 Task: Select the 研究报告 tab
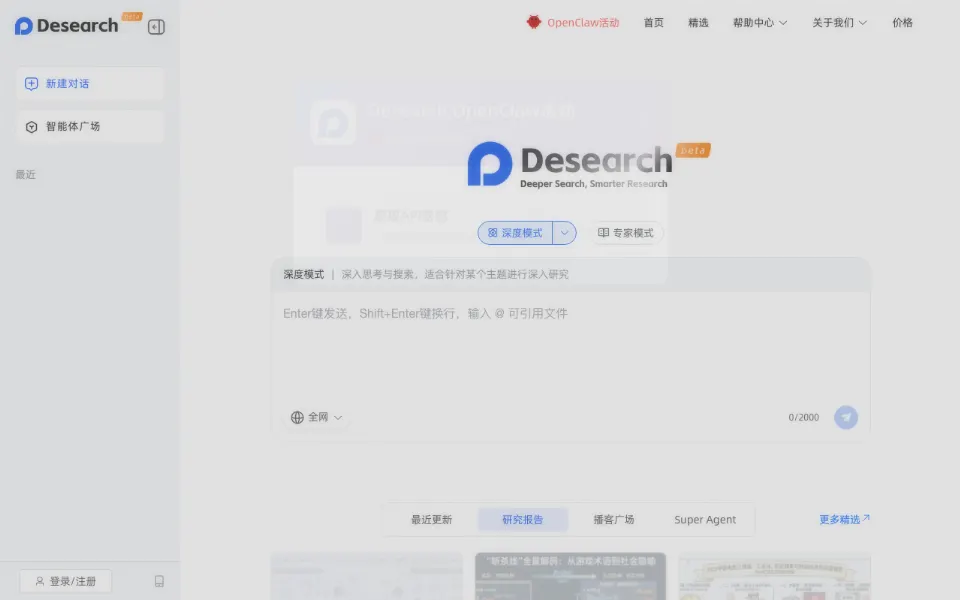[522, 520]
